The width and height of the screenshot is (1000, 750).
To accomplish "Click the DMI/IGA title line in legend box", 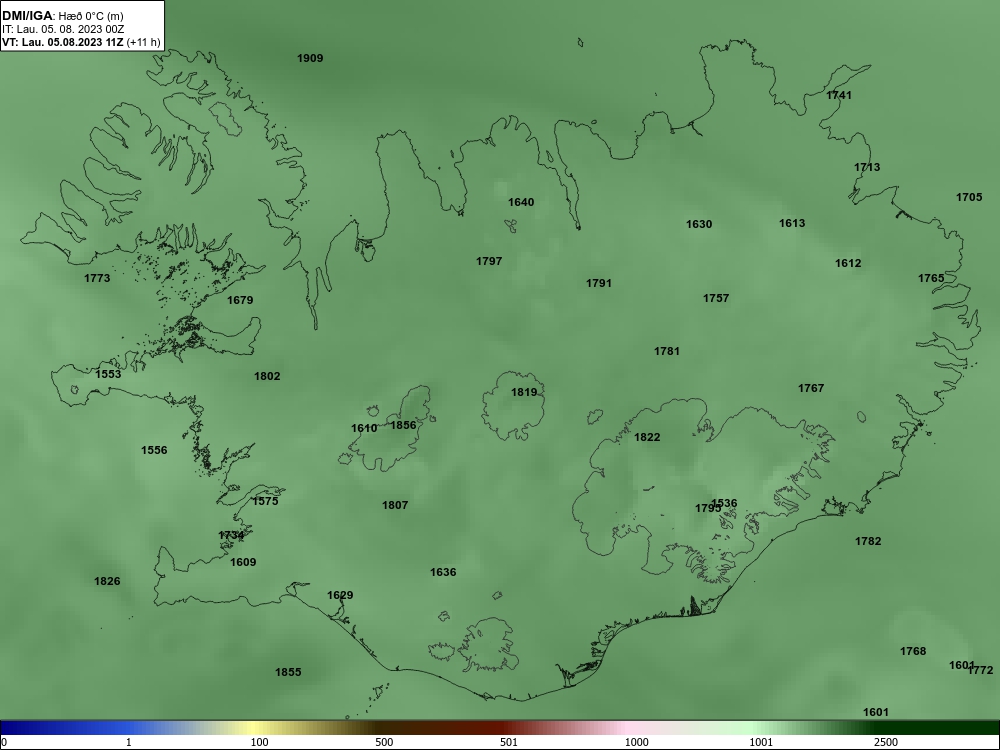I will pyautogui.click(x=62, y=16).
